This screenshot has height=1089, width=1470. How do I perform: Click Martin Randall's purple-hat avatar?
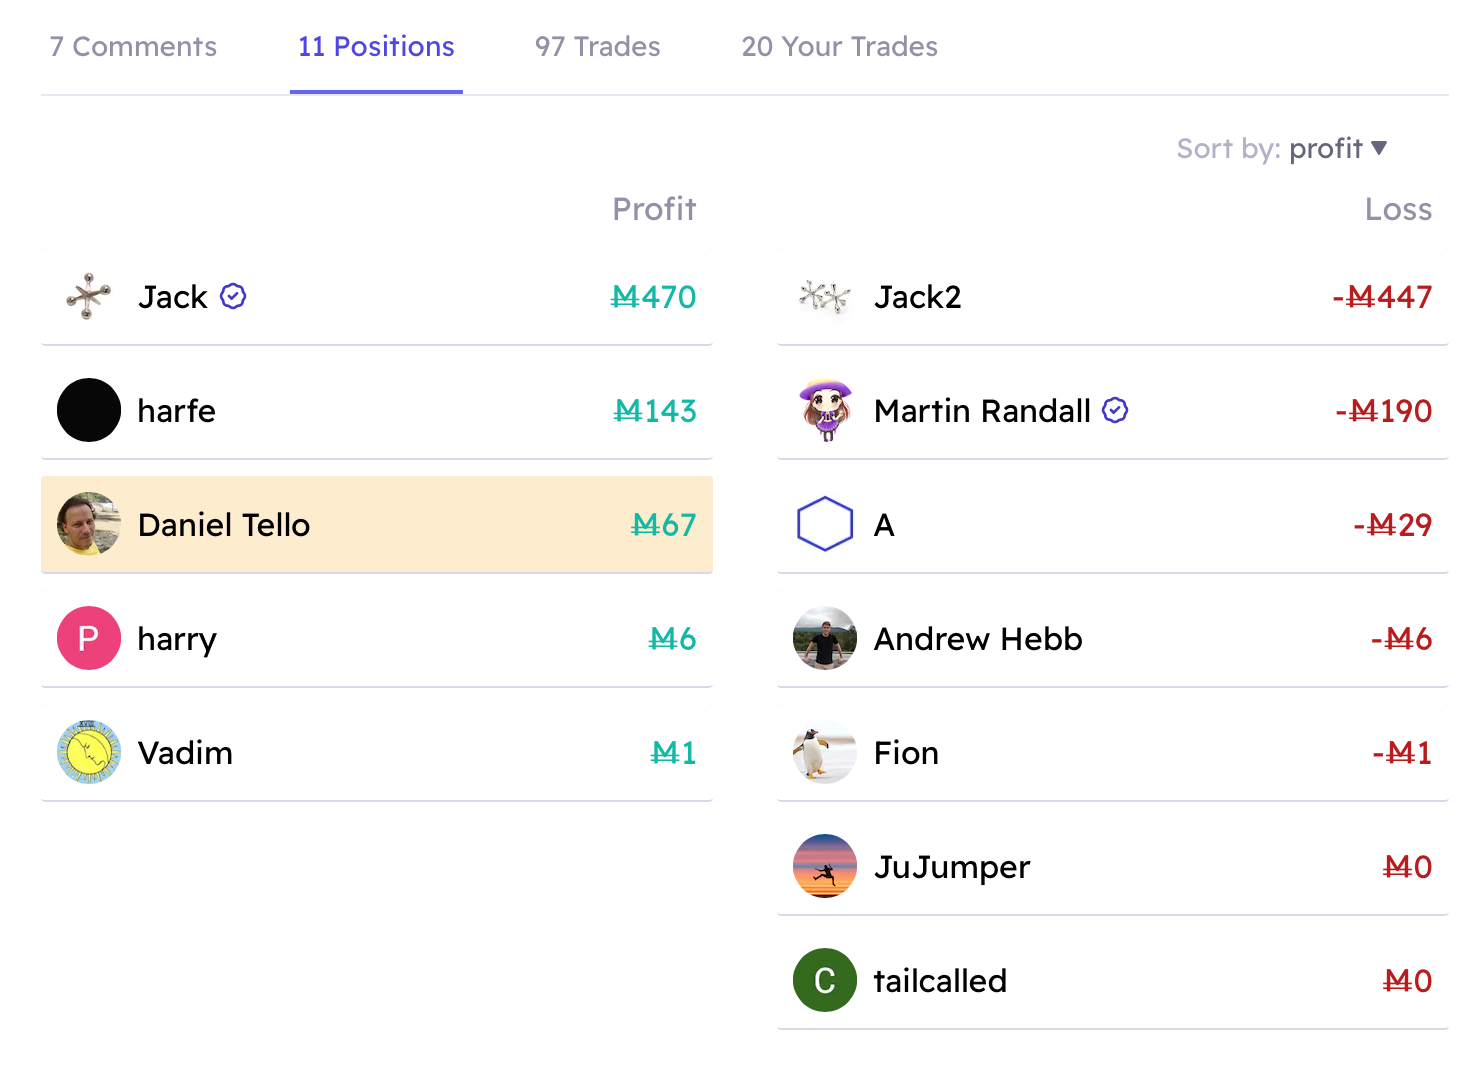[825, 410]
